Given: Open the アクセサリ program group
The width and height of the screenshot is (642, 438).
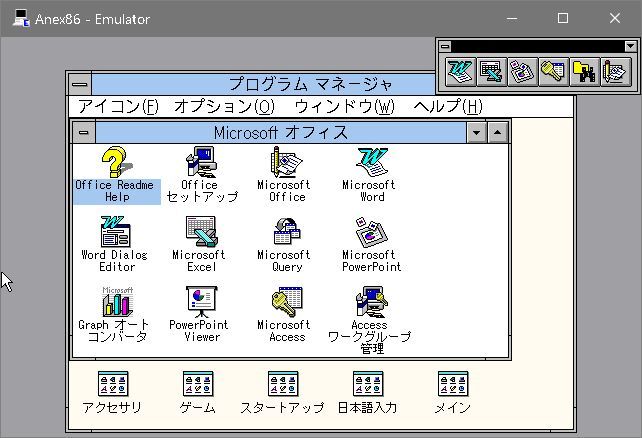Looking at the screenshot, I should [x=113, y=393].
